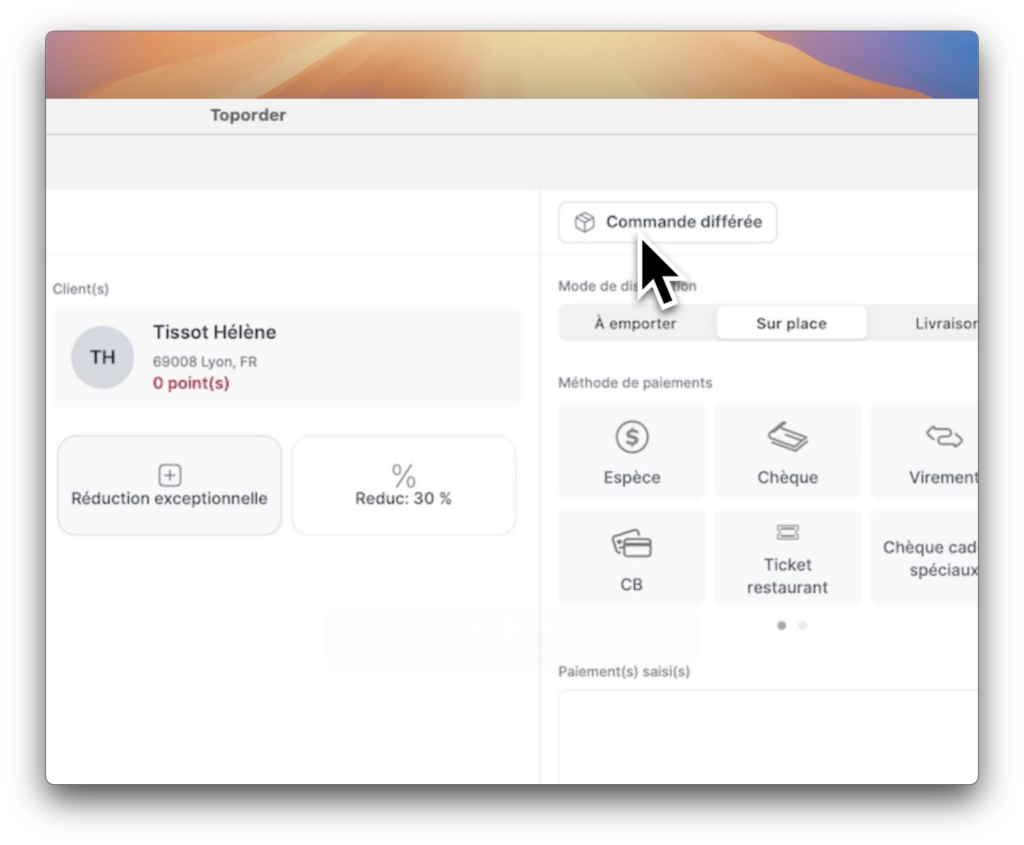Choose the Chèque payment method
This screenshot has height=845, width=1024.
click(787, 438)
